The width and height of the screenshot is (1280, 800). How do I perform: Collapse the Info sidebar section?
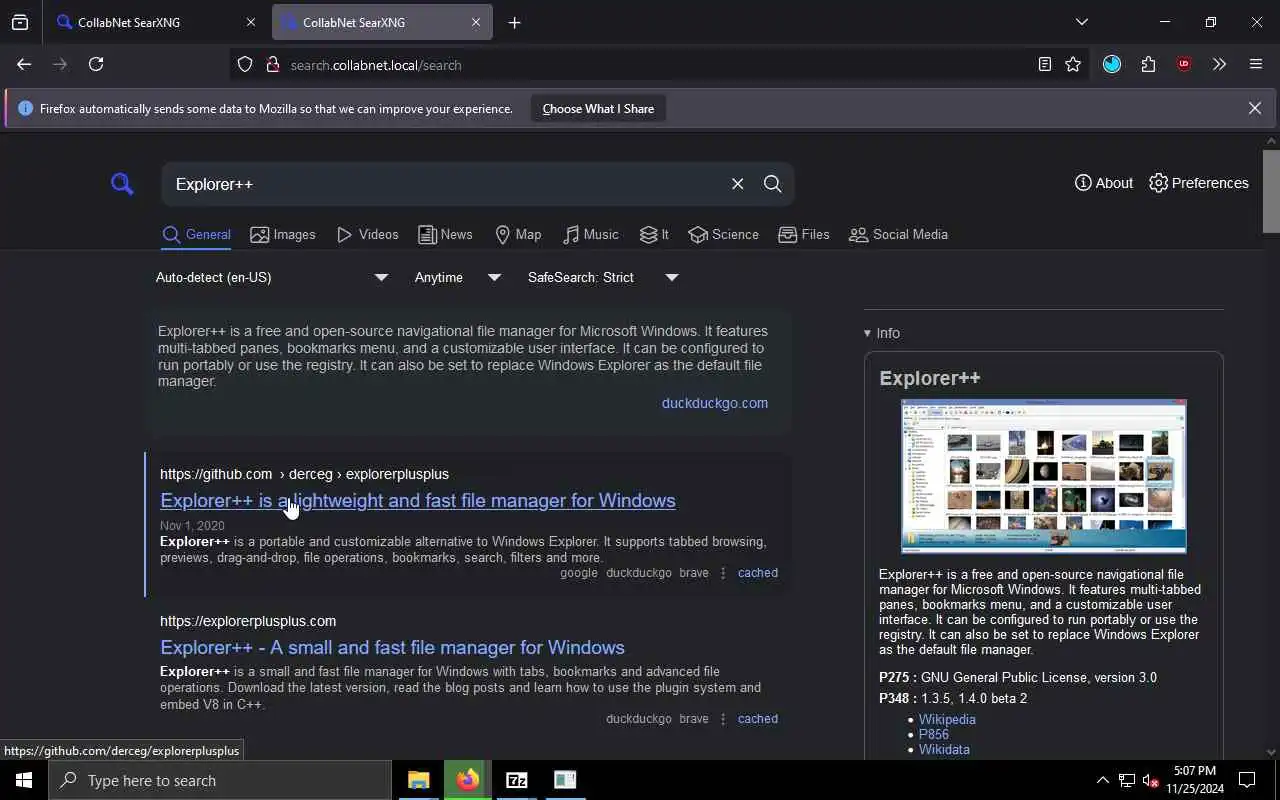[x=881, y=333]
